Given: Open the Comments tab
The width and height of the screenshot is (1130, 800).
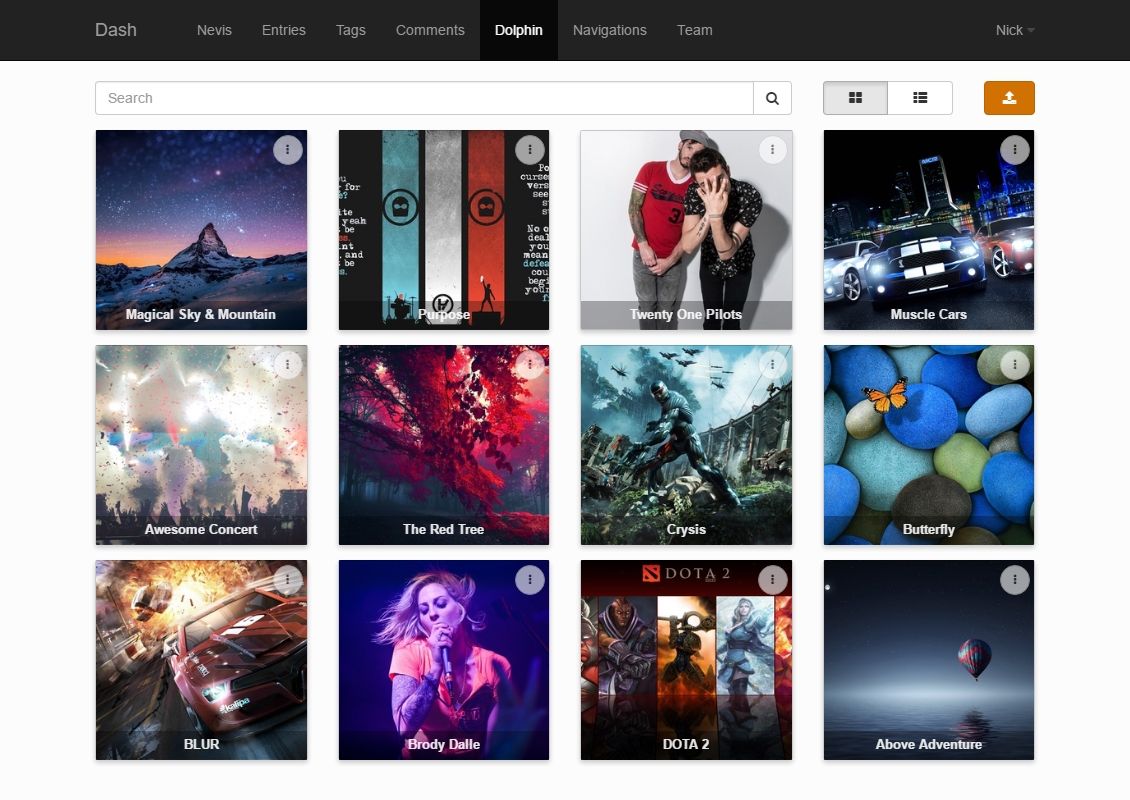Looking at the screenshot, I should 430,30.
